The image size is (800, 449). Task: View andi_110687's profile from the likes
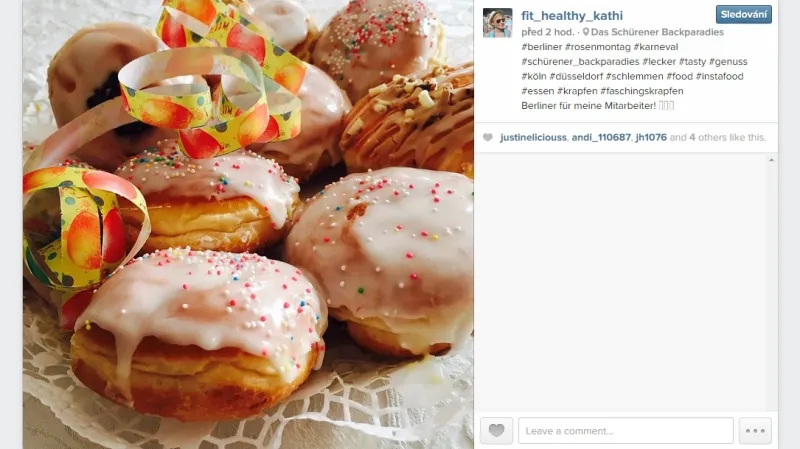point(601,137)
